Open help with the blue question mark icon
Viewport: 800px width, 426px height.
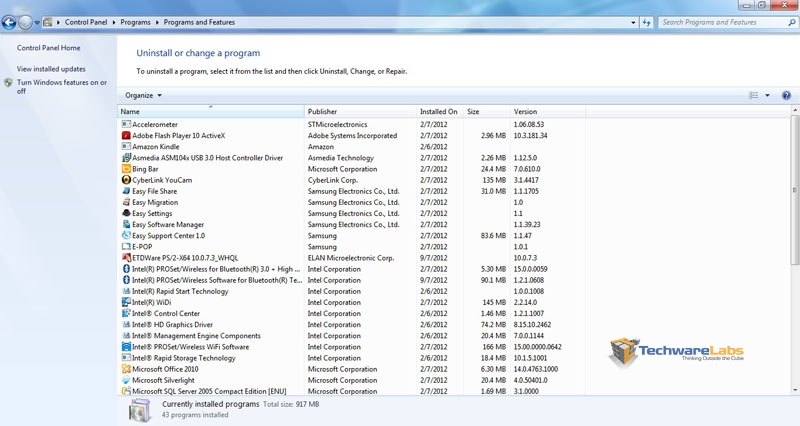786,95
